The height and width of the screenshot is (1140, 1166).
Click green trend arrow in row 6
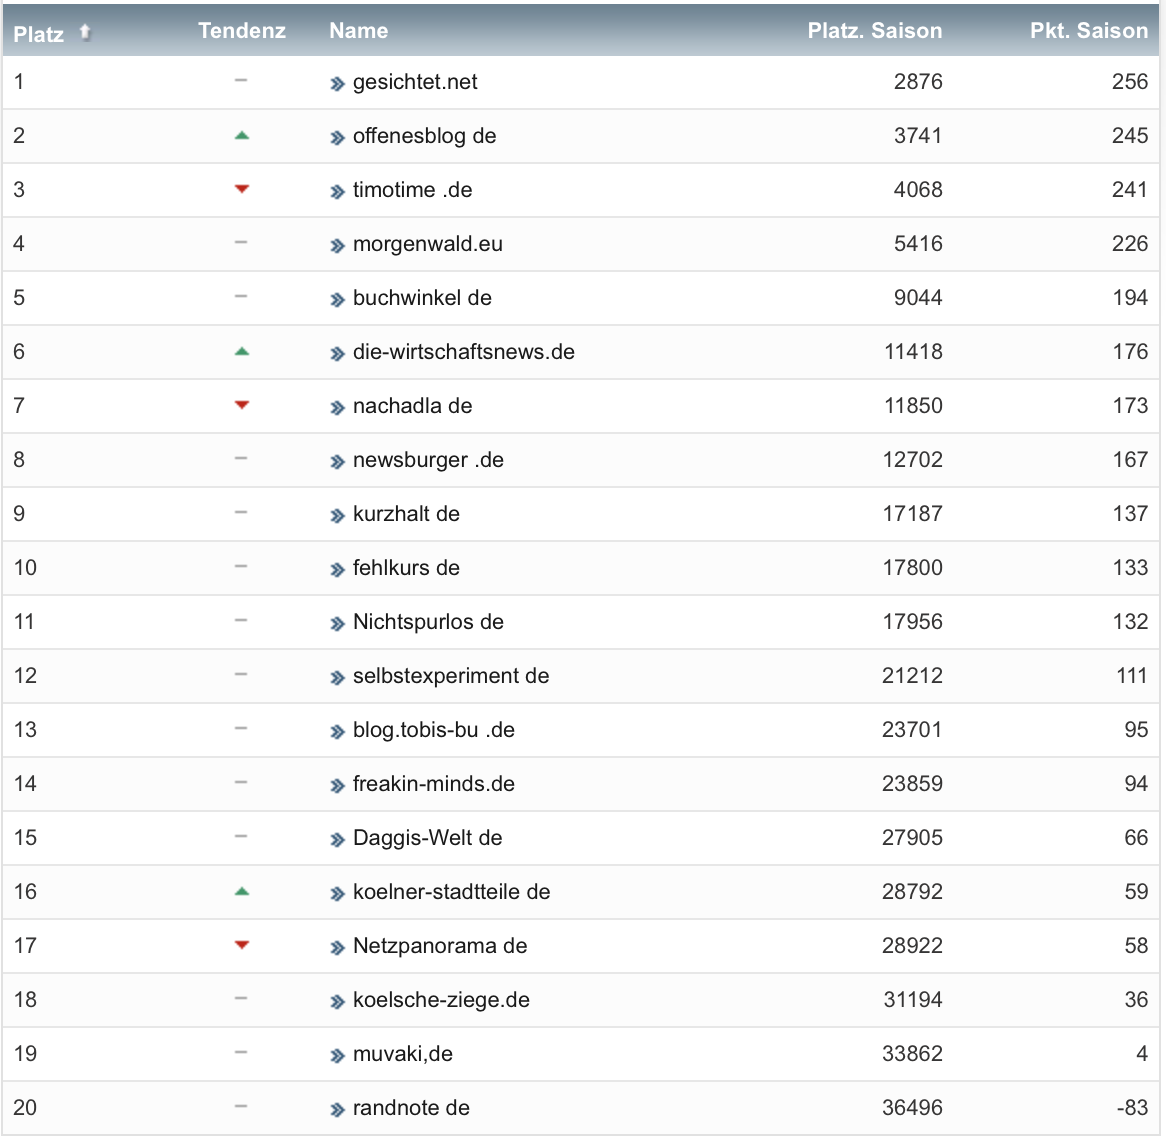pyautogui.click(x=241, y=352)
